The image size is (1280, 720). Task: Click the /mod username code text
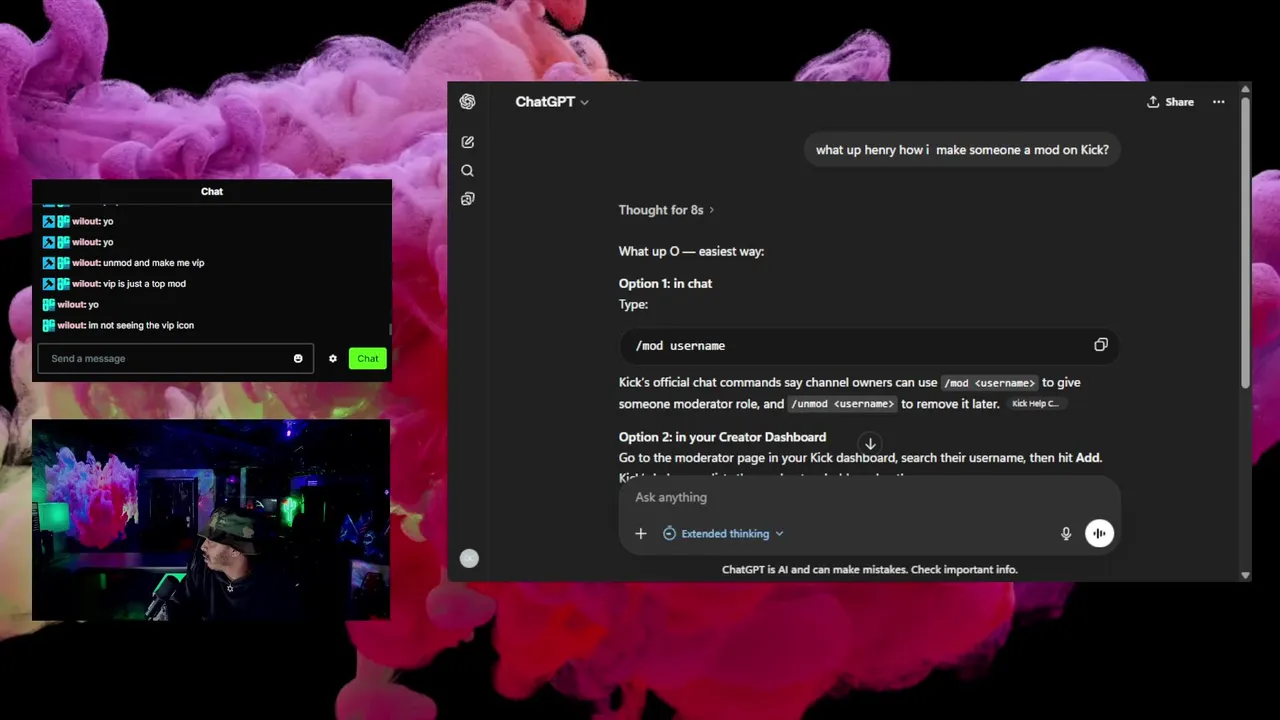tap(680, 346)
